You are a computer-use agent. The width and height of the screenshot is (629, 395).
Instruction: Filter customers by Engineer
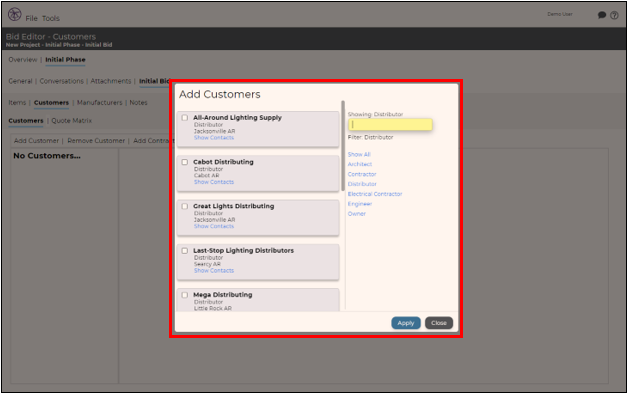pyautogui.click(x=360, y=204)
